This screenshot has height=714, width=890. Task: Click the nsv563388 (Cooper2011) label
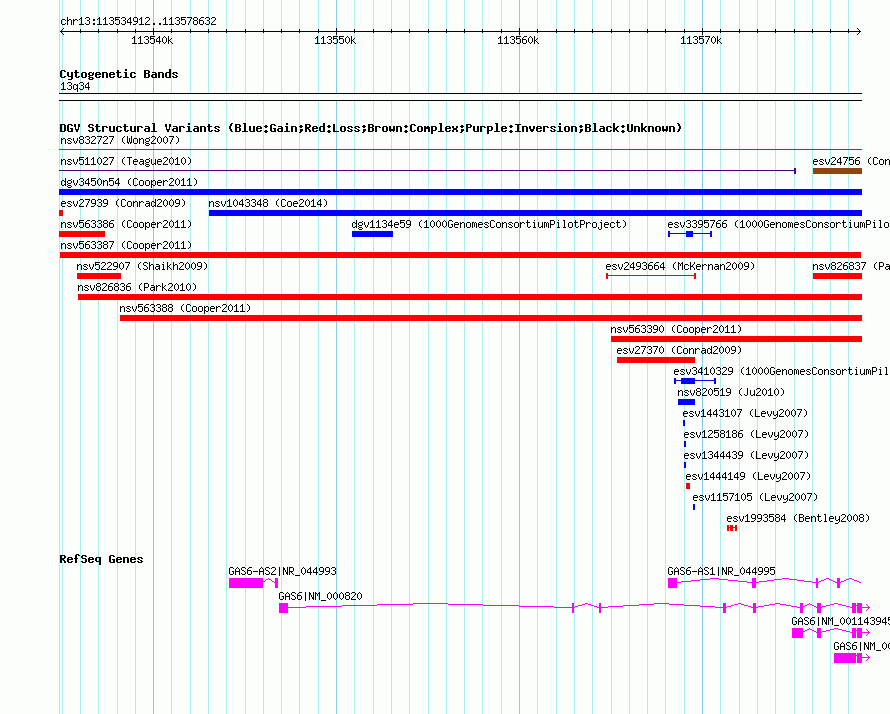185,308
